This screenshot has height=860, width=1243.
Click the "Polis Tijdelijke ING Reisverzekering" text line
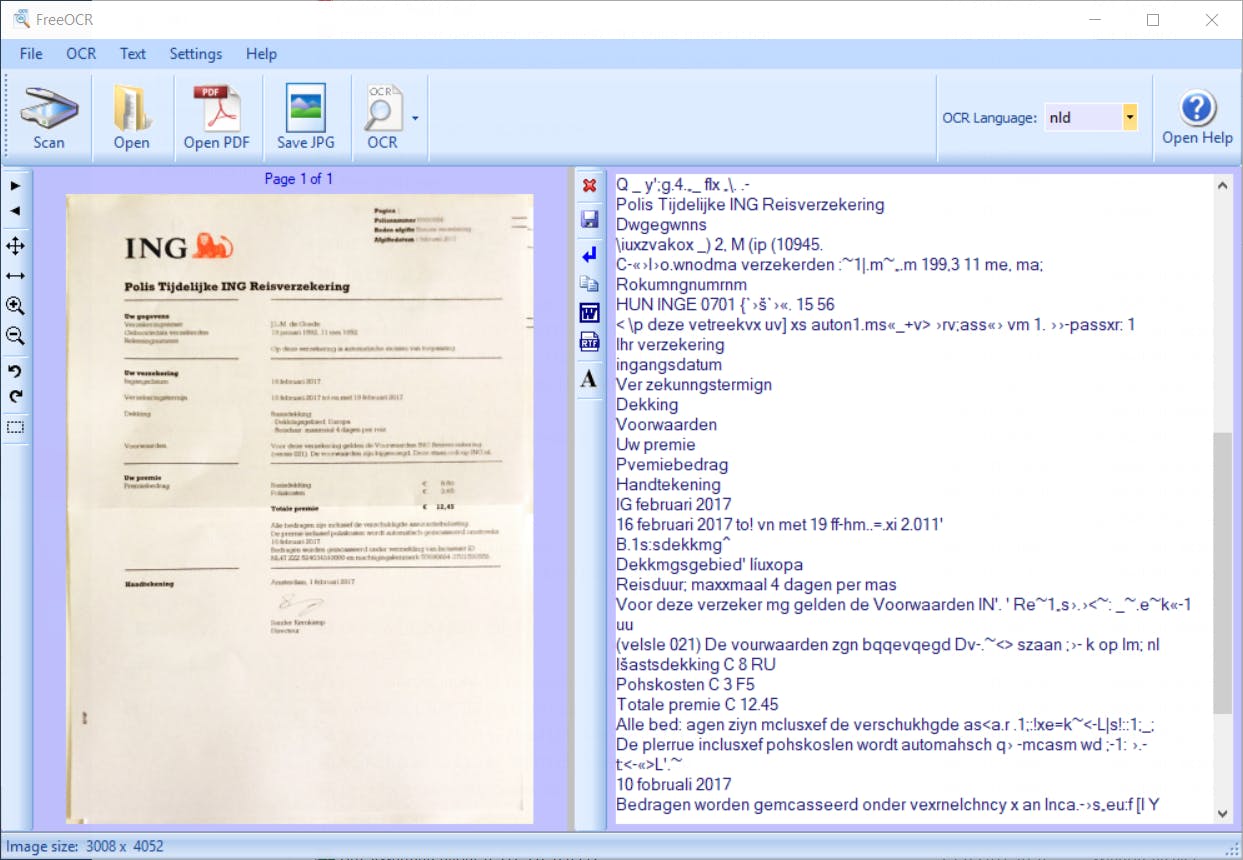click(750, 204)
